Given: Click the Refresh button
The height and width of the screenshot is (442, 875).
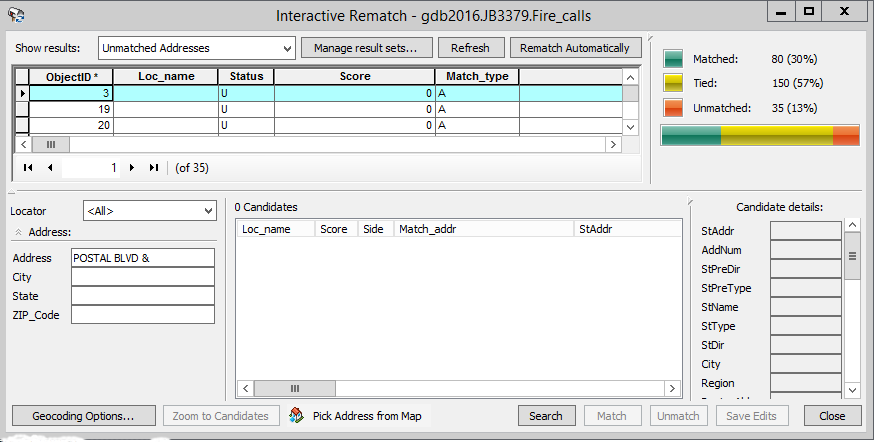Looking at the screenshot, I should pos(470,48).
